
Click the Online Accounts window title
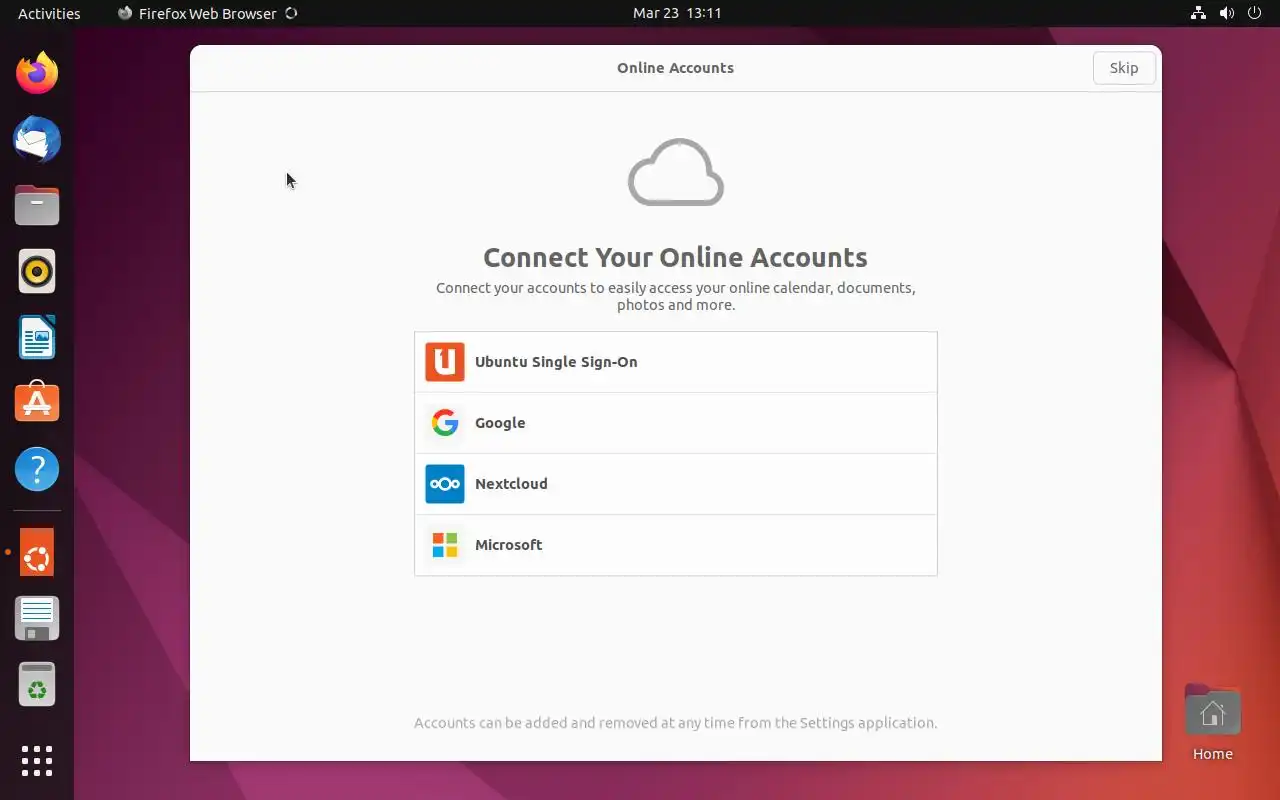[x=675, y=68]
